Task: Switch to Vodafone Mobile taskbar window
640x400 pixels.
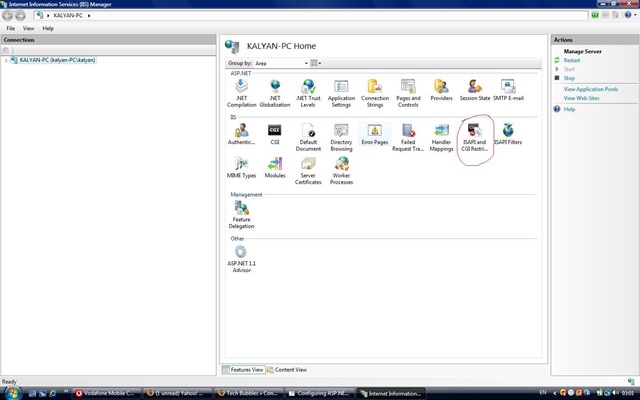Action: pos(107,393)
